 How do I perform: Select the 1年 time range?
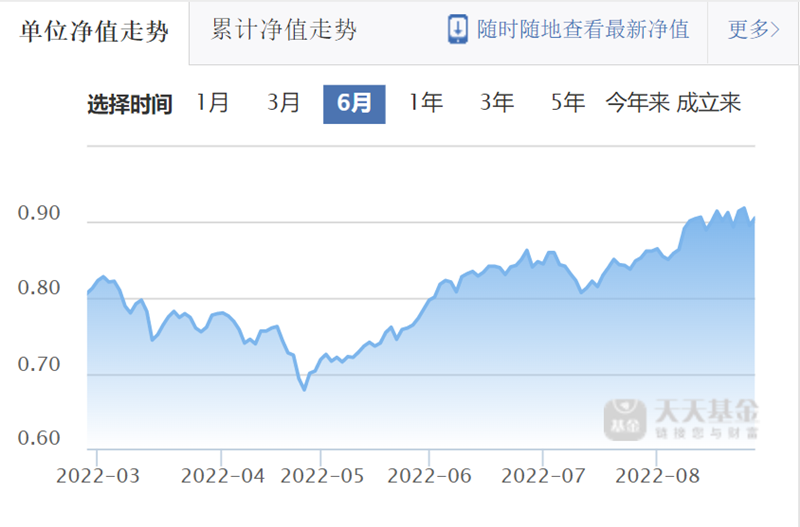pos(426,103)
